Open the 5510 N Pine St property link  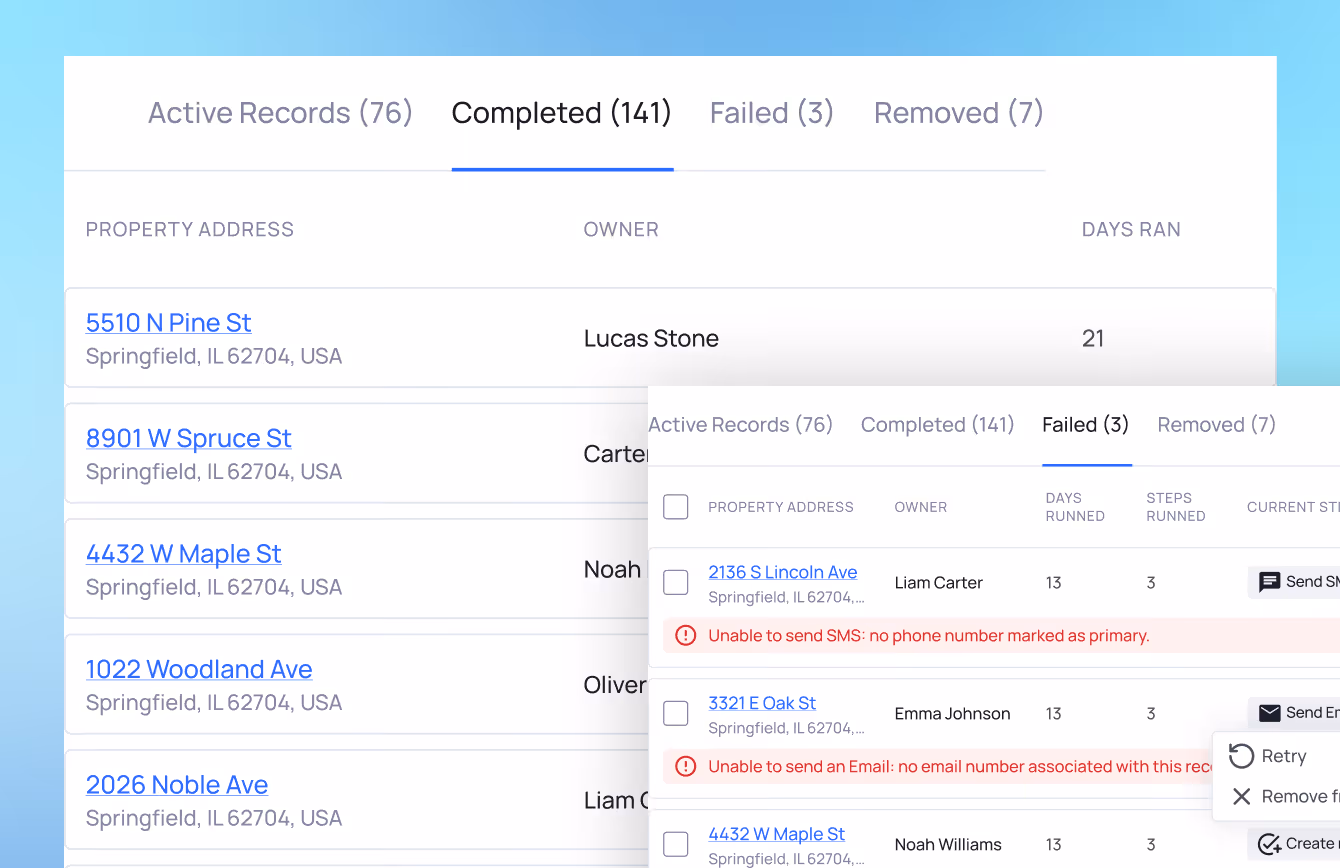click(168, 323)
